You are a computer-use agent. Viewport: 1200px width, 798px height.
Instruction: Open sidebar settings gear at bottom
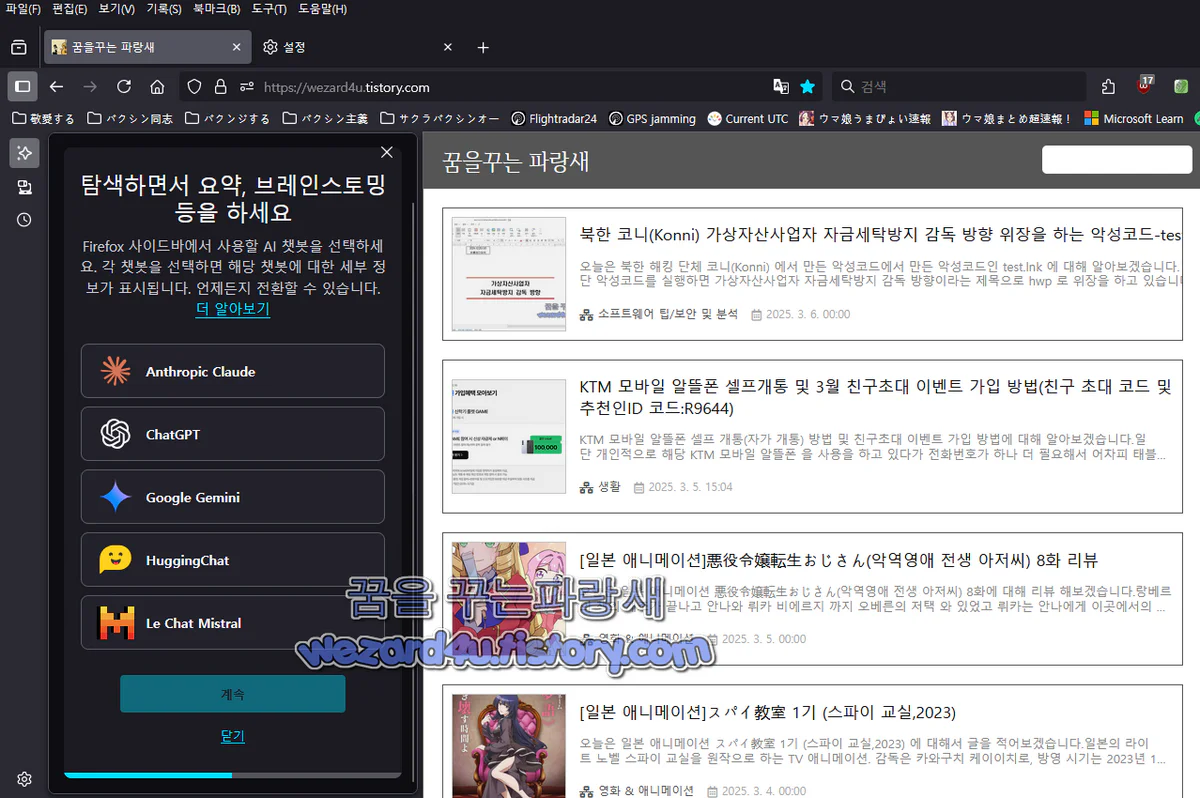tap(24, 779)
